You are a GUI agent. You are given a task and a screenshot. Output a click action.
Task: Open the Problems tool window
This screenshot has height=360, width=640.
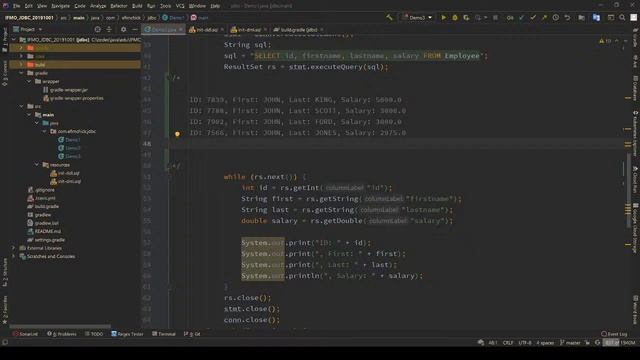click(62, 334)
